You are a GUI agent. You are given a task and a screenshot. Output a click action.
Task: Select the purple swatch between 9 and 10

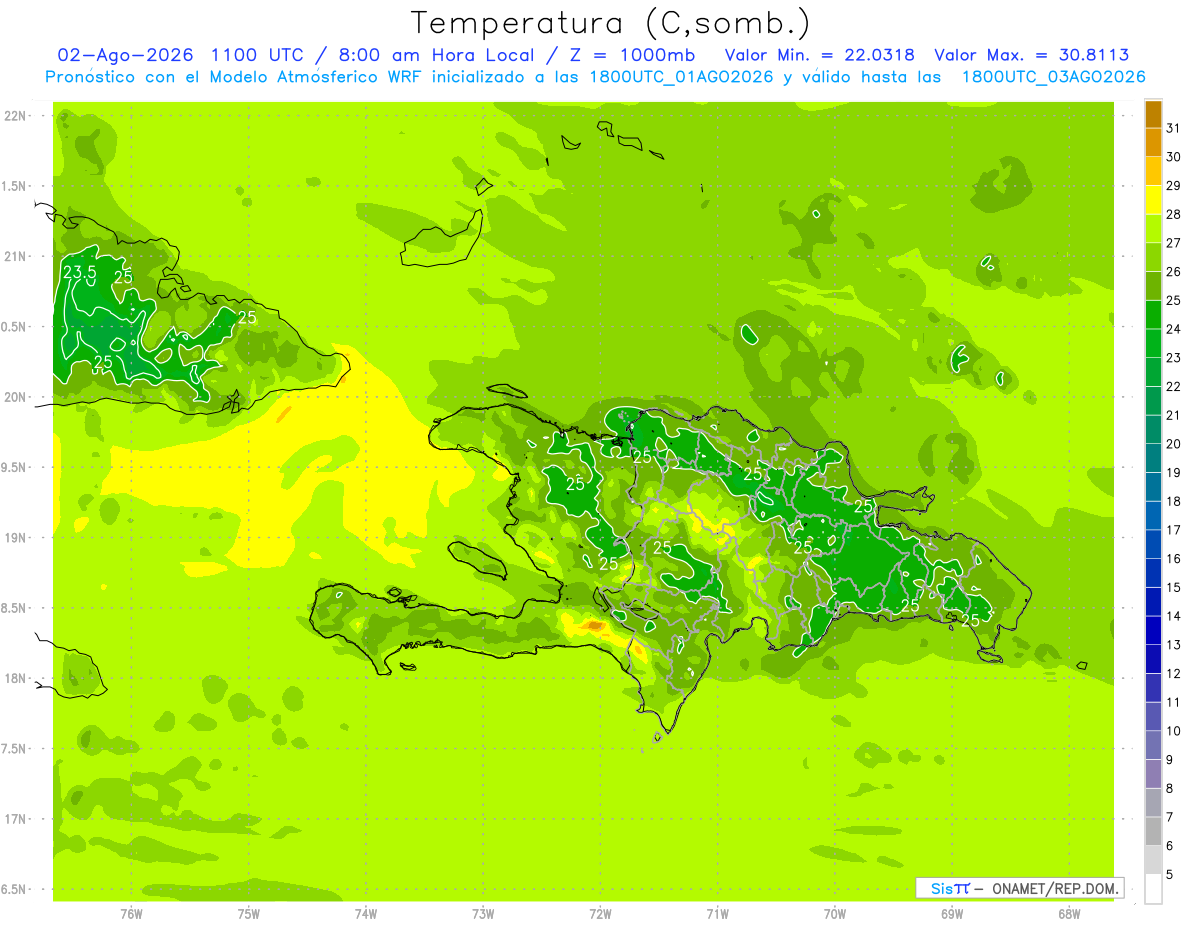1153,745
